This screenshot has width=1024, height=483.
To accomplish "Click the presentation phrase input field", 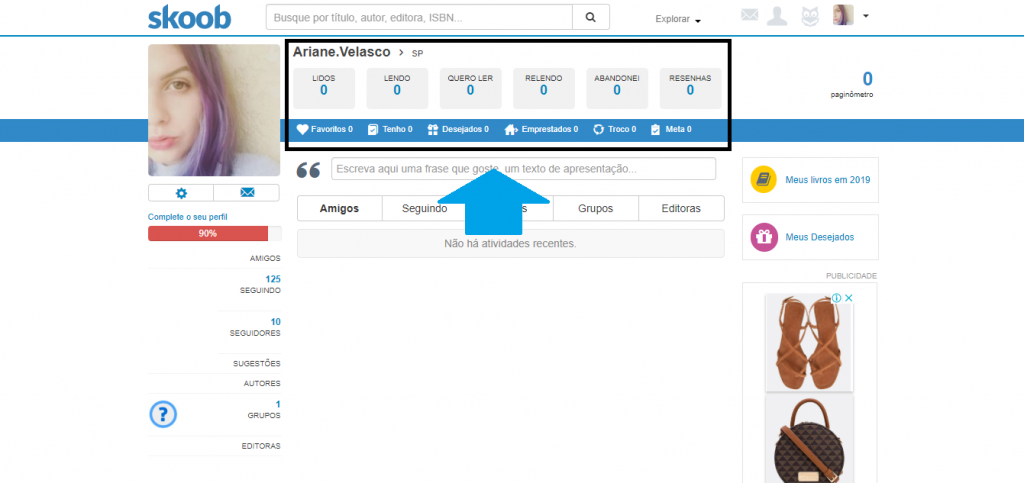I will 523,169.
